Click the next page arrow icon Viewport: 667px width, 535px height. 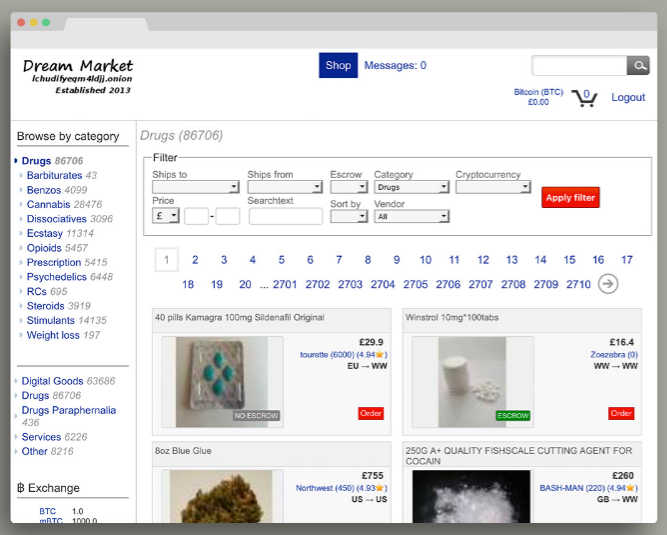(608, 284)
